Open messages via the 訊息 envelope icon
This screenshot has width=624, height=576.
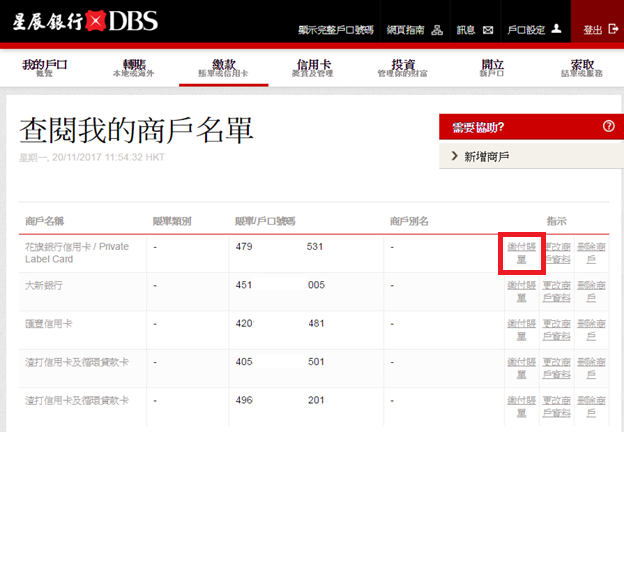coord(488,30)
